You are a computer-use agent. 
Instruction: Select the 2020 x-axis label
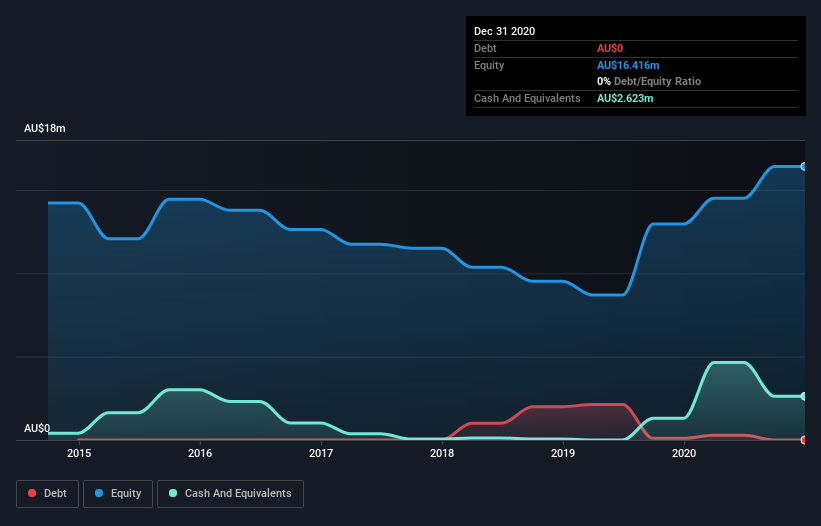[684, 453]
